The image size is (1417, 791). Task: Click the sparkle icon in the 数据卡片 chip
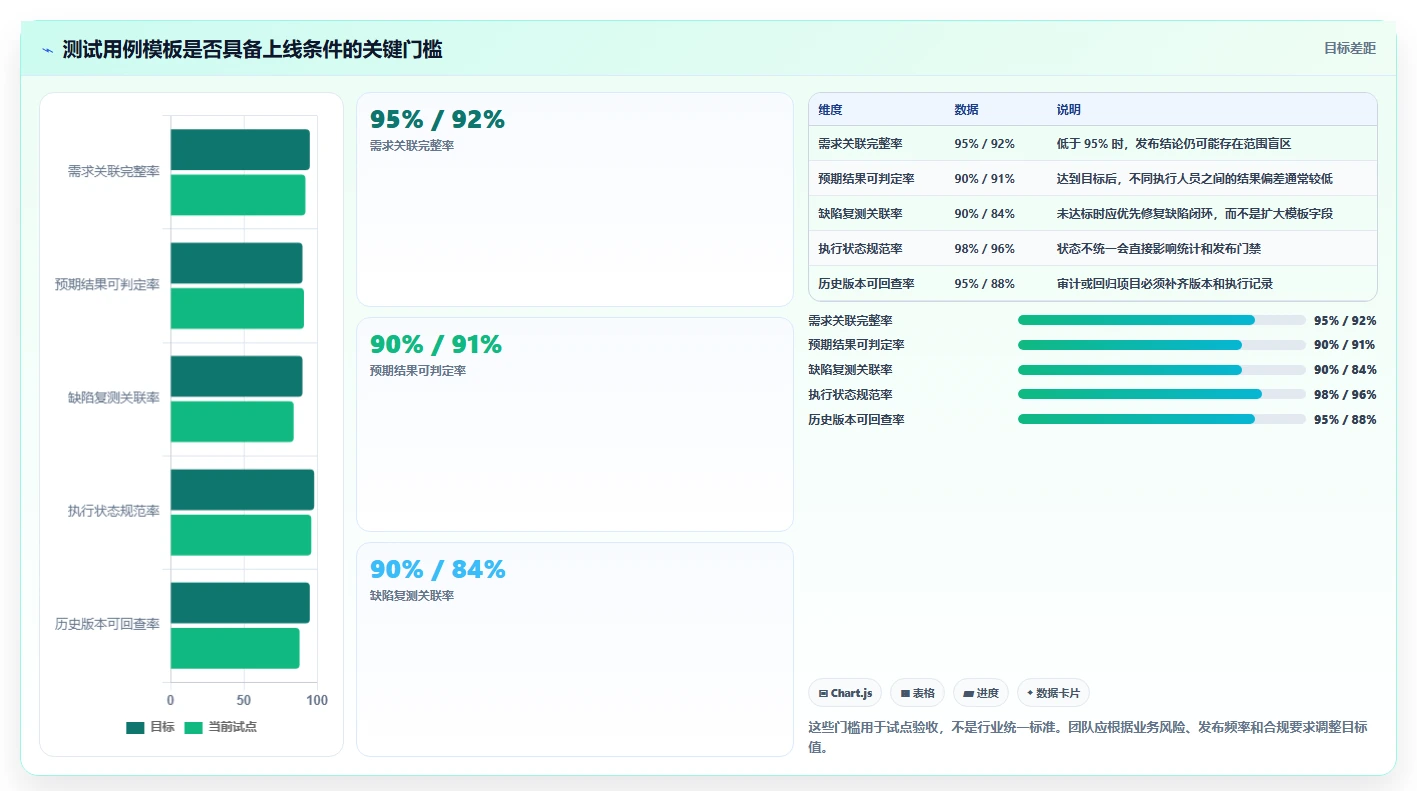click(1030, 693)
